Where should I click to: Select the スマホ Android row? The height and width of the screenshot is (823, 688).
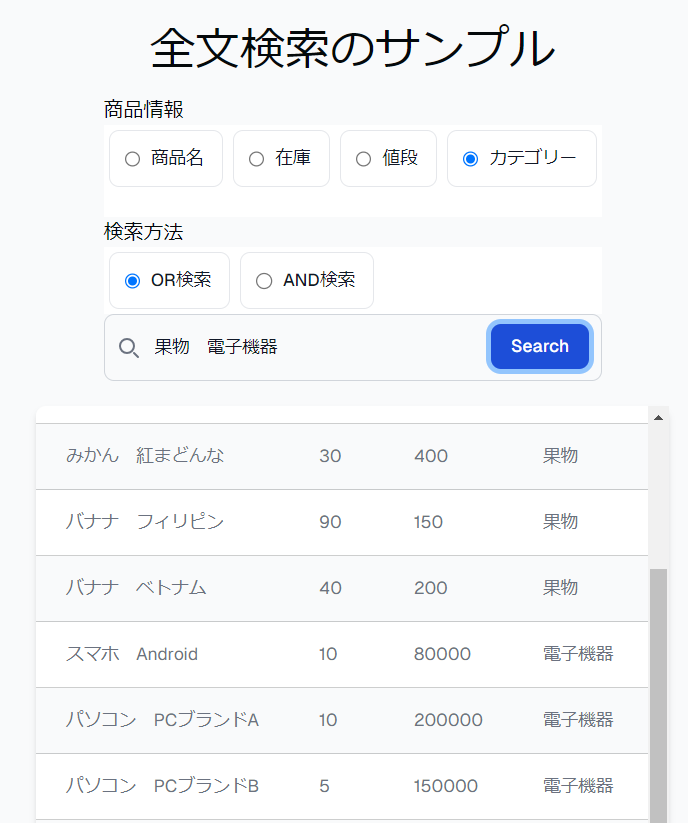132,654
